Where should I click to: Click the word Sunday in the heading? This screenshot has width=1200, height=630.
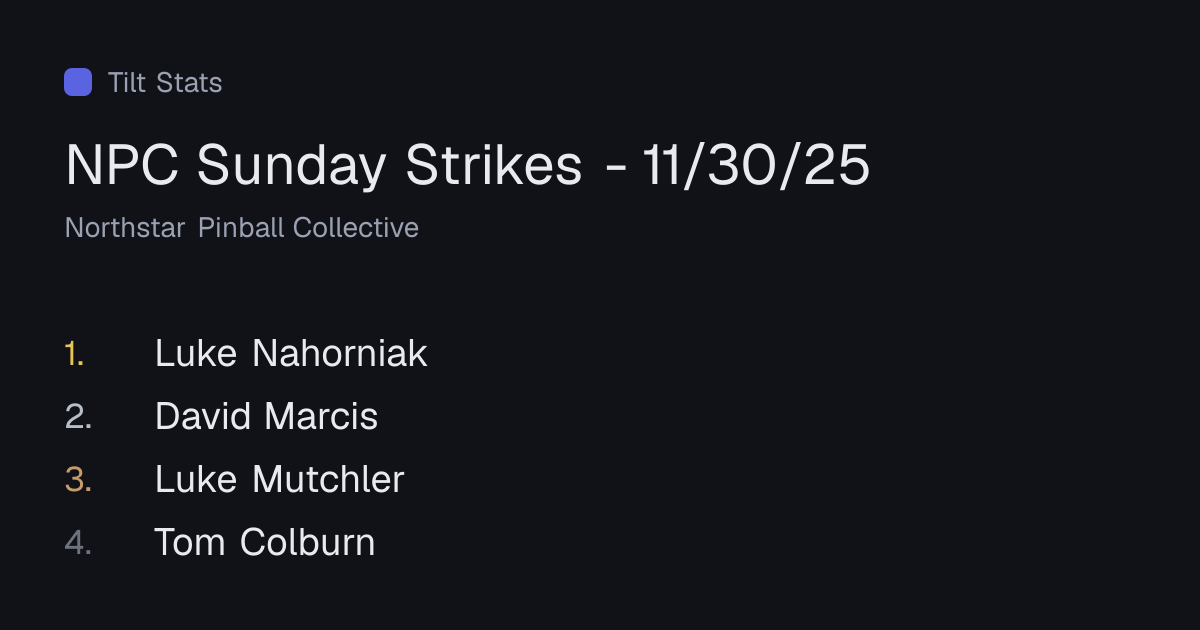[x=291, y=165]
